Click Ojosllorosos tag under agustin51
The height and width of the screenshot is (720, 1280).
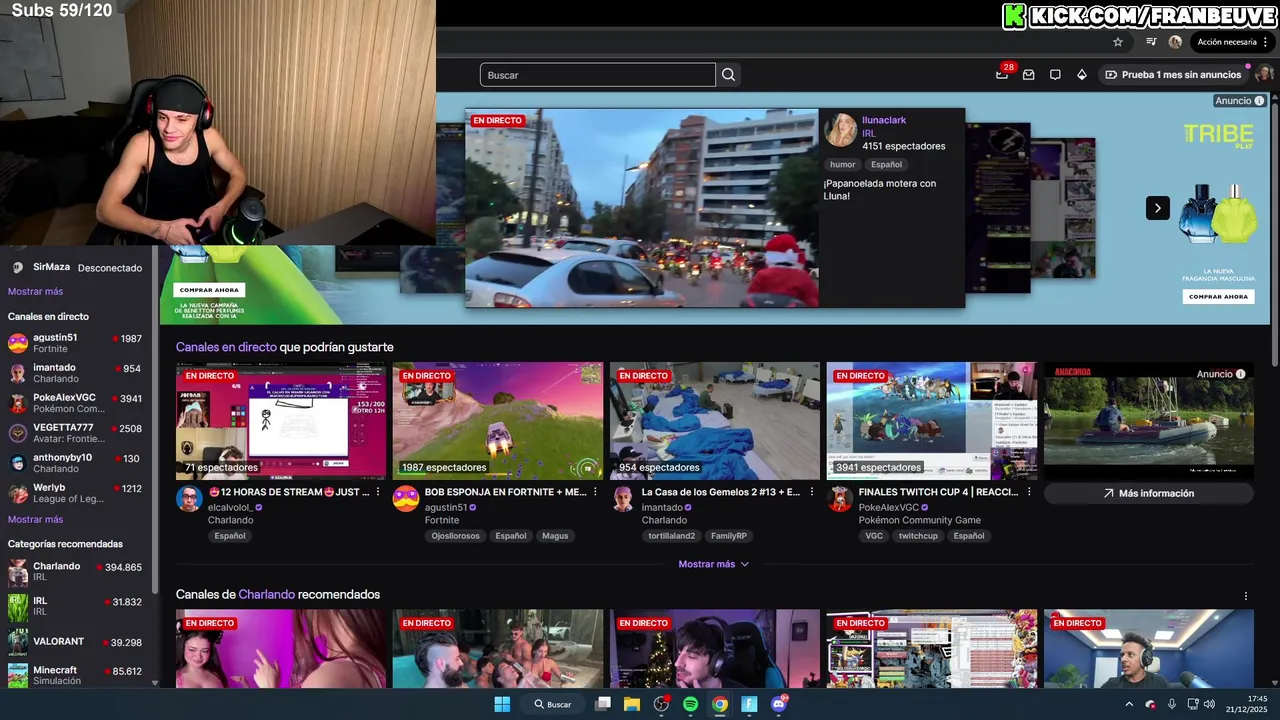pyautogui.click(x=457, y=536)
